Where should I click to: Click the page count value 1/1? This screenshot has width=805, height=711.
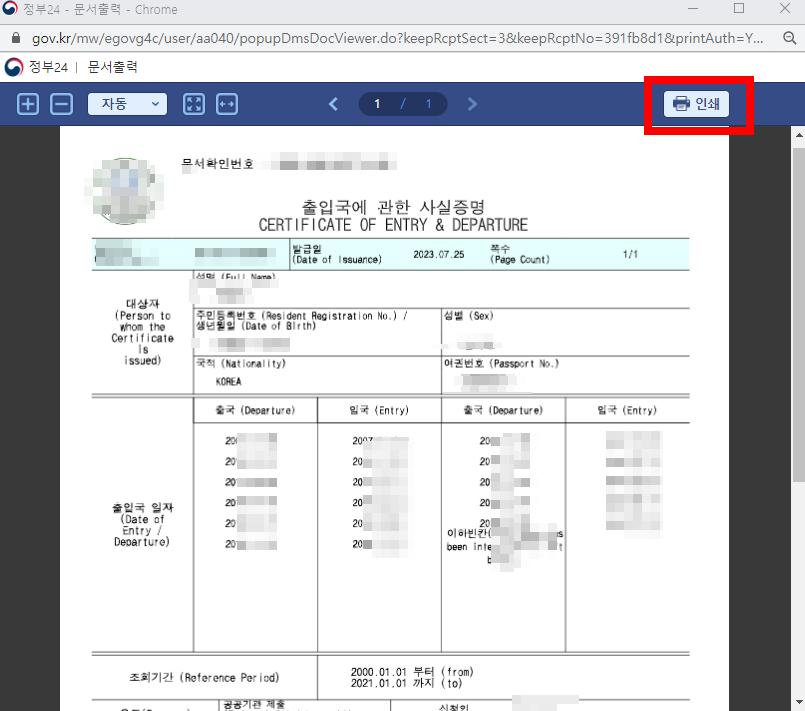(630, 254)
